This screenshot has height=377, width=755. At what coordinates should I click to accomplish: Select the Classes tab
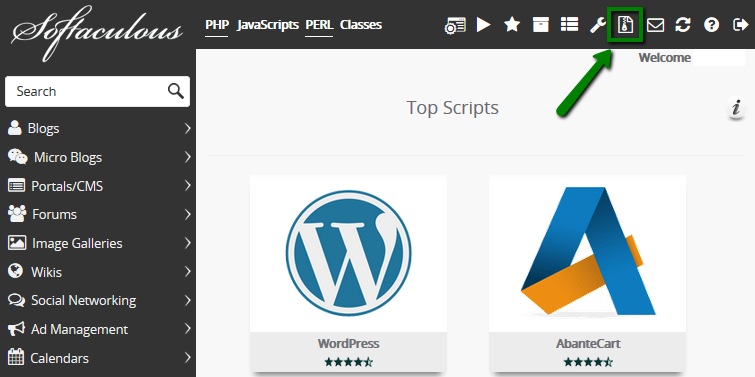pos(361,25)
